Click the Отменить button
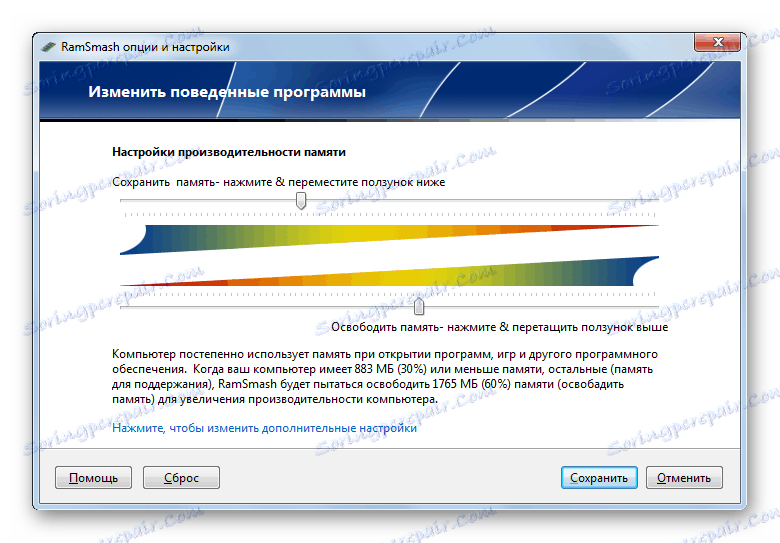This screenshot has width=780, height=543. pyautogui.click(x=684, y=478)
